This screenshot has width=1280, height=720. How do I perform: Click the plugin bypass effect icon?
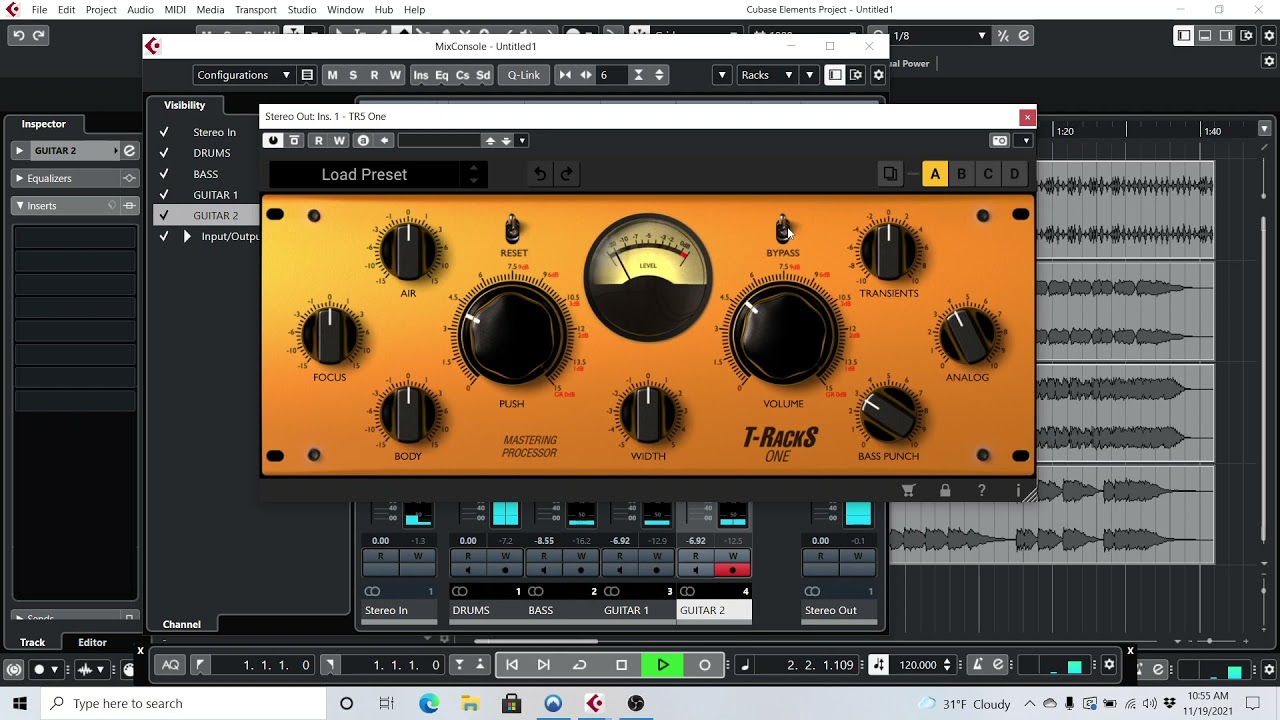click(295, 141)
